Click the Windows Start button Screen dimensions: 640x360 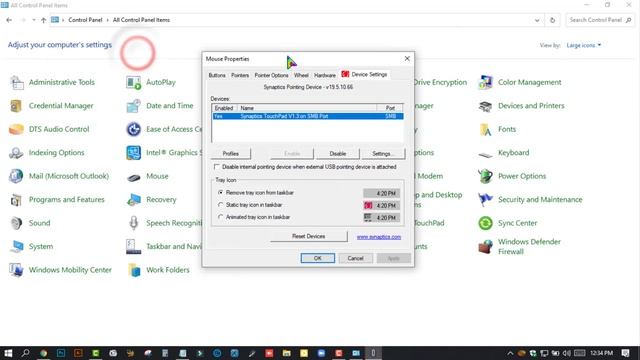(8, 353)
